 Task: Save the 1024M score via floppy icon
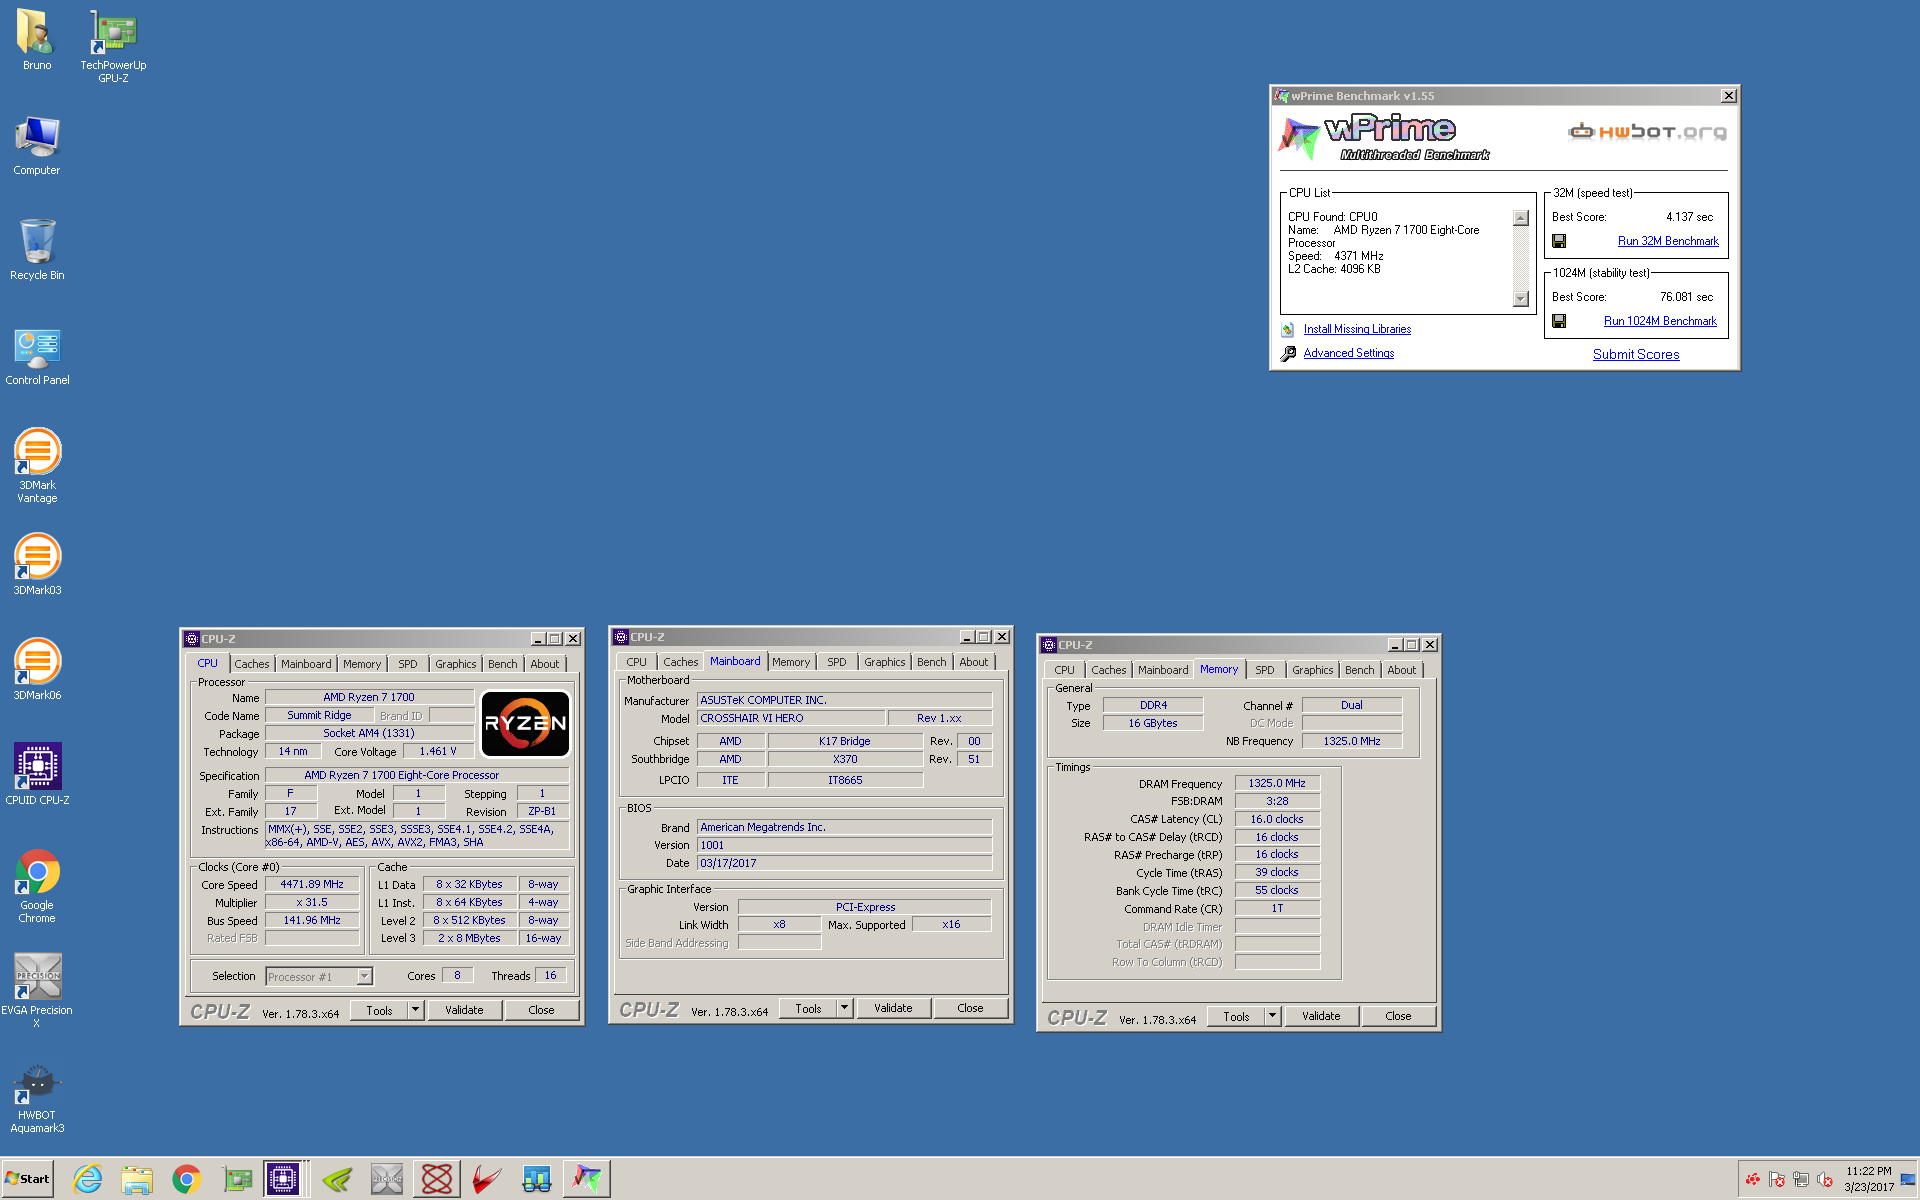click(1558, 321)
